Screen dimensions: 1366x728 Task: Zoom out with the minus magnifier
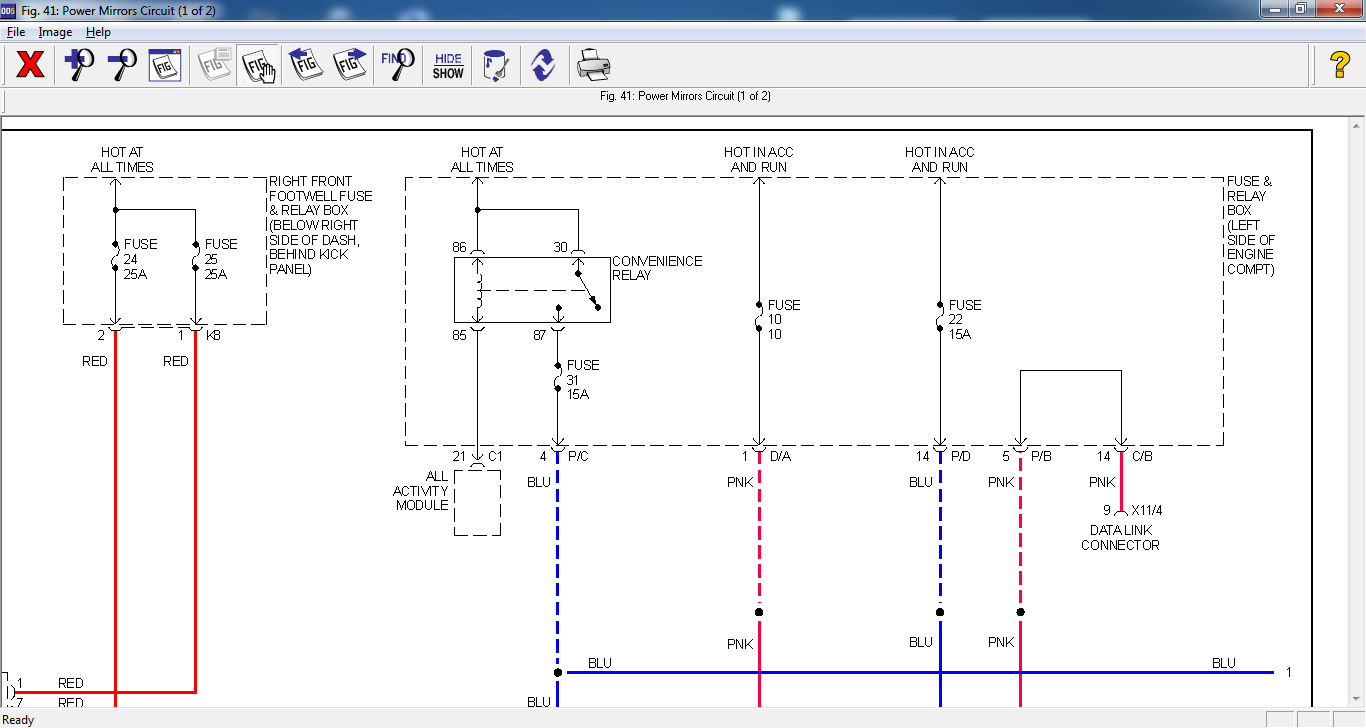click(122, 66)
